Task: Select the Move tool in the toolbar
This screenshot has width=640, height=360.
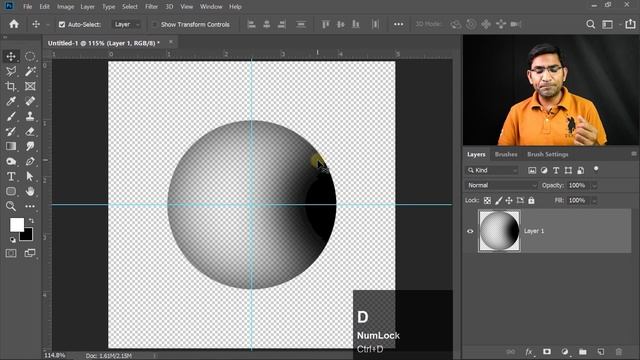Action: point(11,56)
